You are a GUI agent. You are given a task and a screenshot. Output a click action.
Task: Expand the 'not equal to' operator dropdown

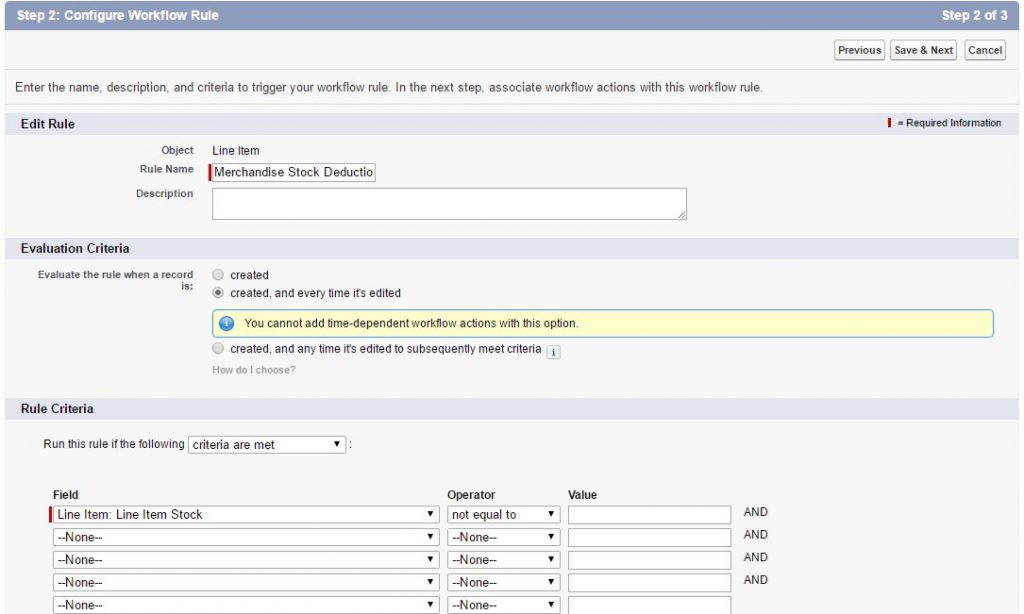[x=503, y=514]
